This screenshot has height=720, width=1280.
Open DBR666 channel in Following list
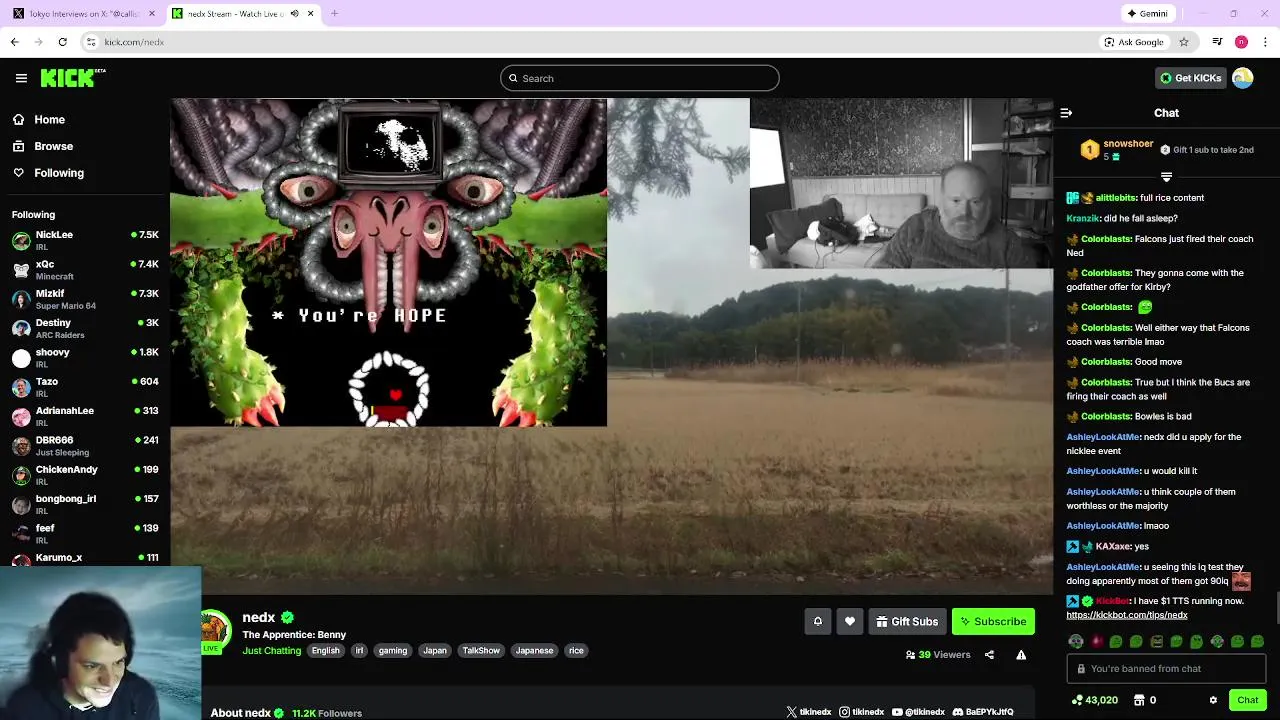[x=85, y=446]
